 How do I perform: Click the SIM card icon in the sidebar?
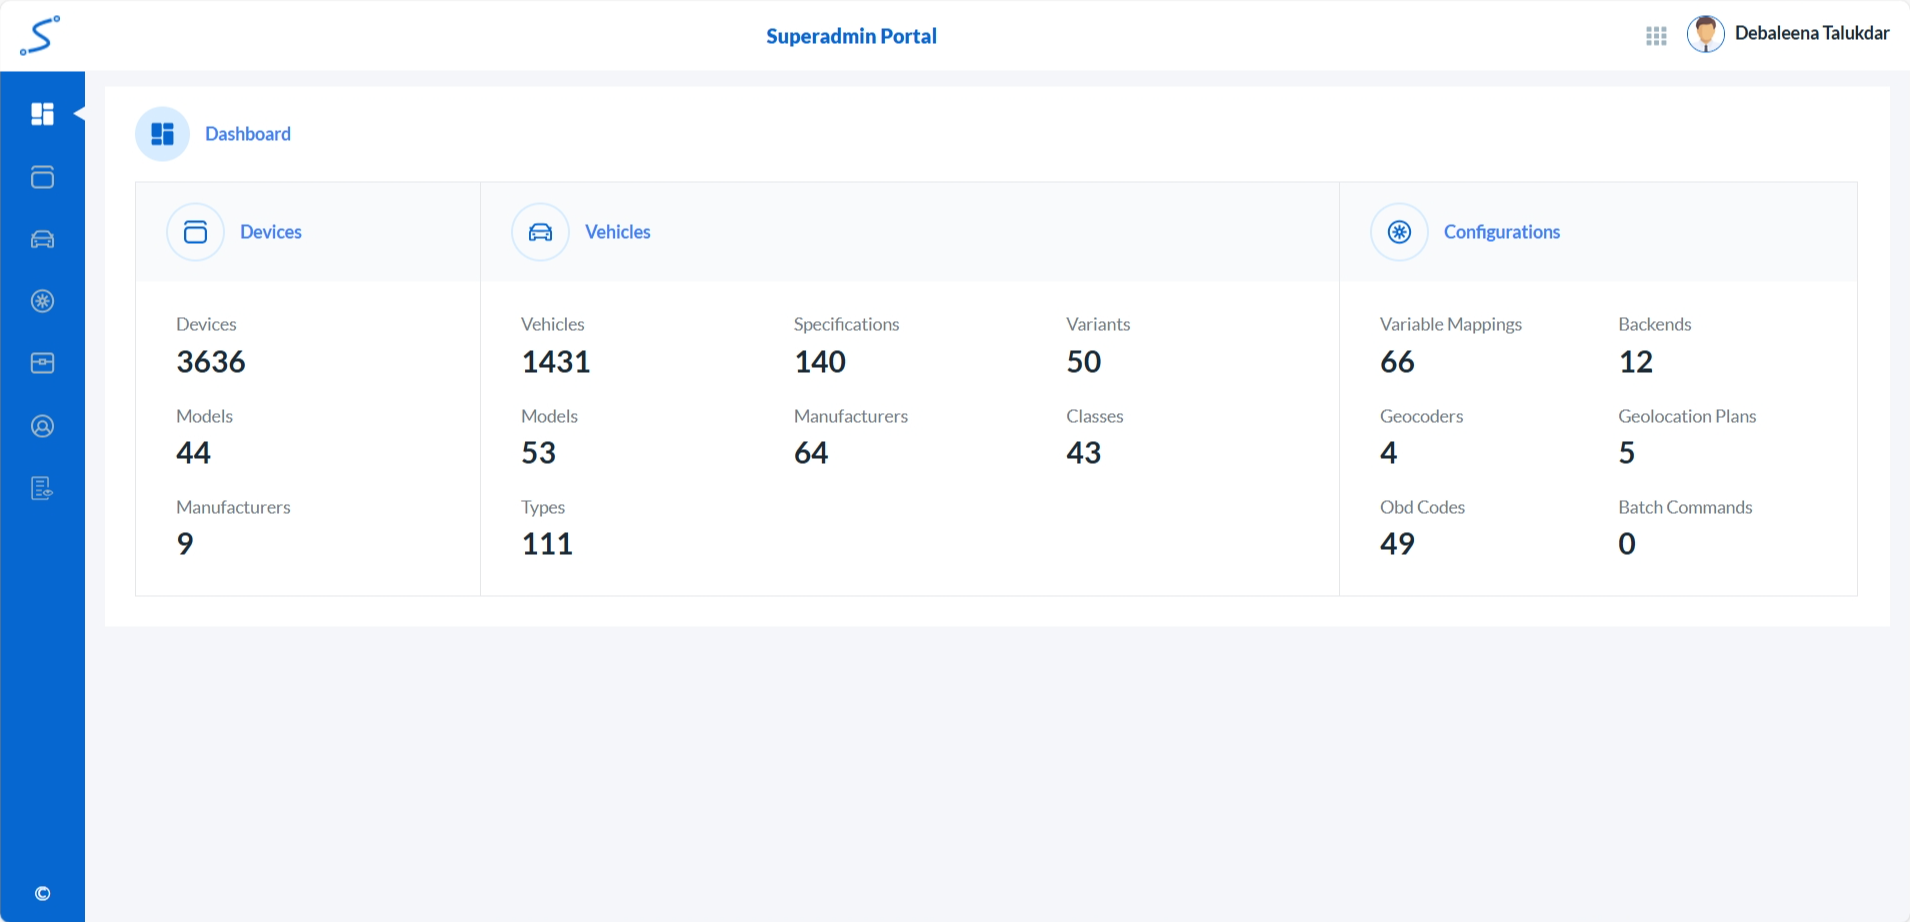[42, 363]
